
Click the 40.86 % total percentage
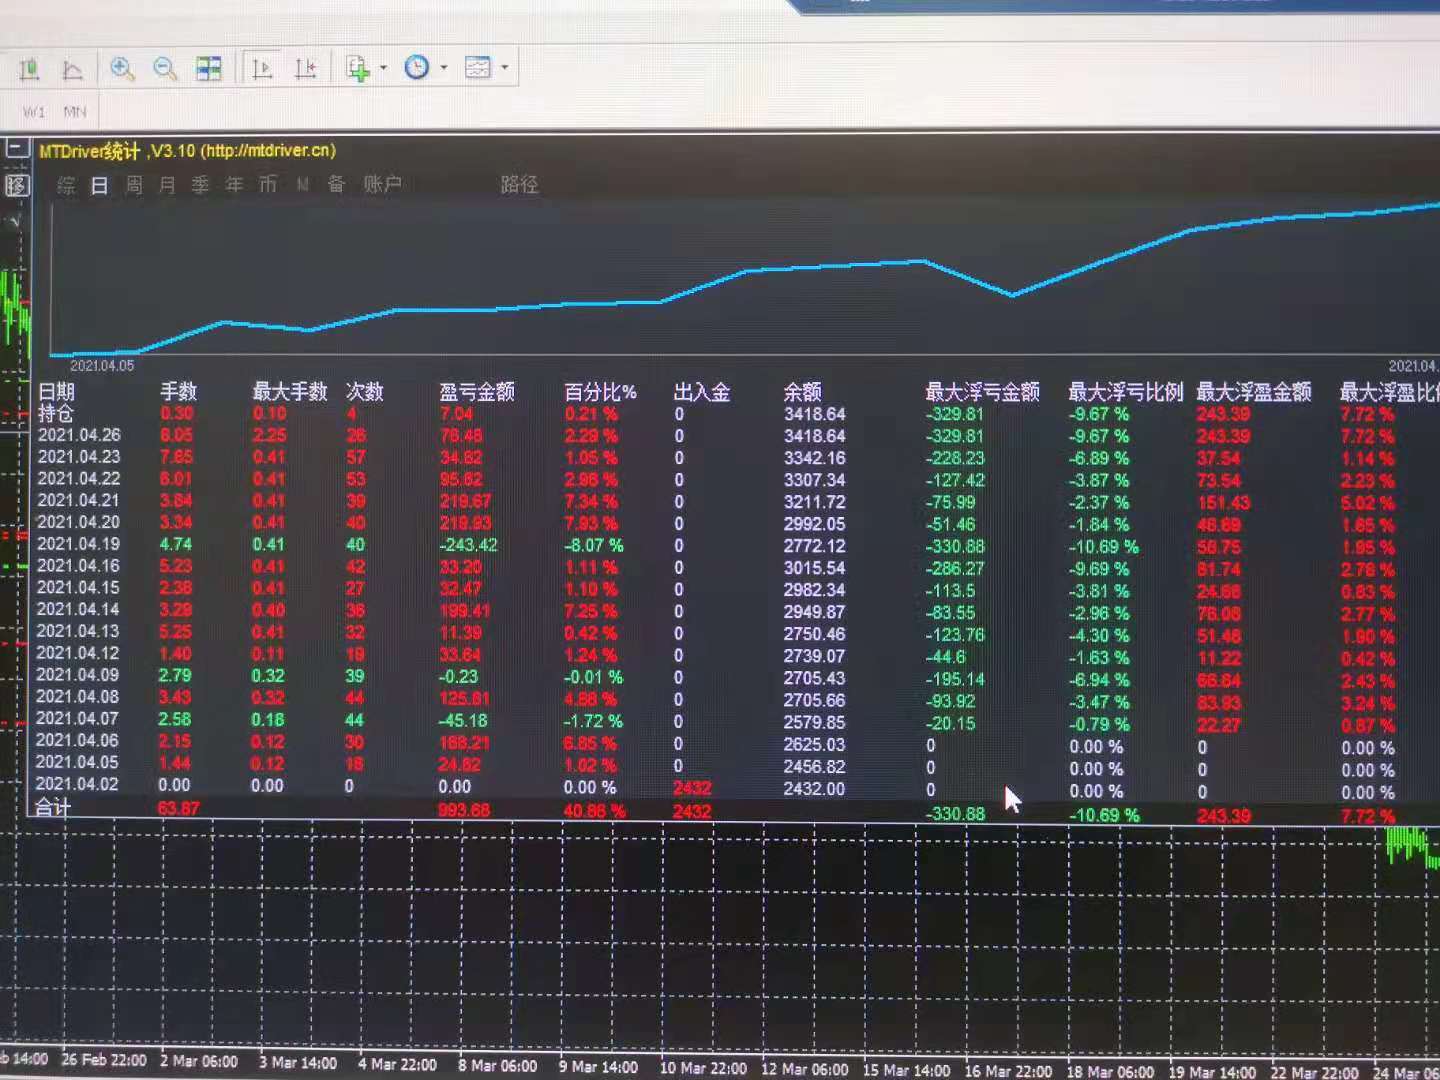pos(595,811)
